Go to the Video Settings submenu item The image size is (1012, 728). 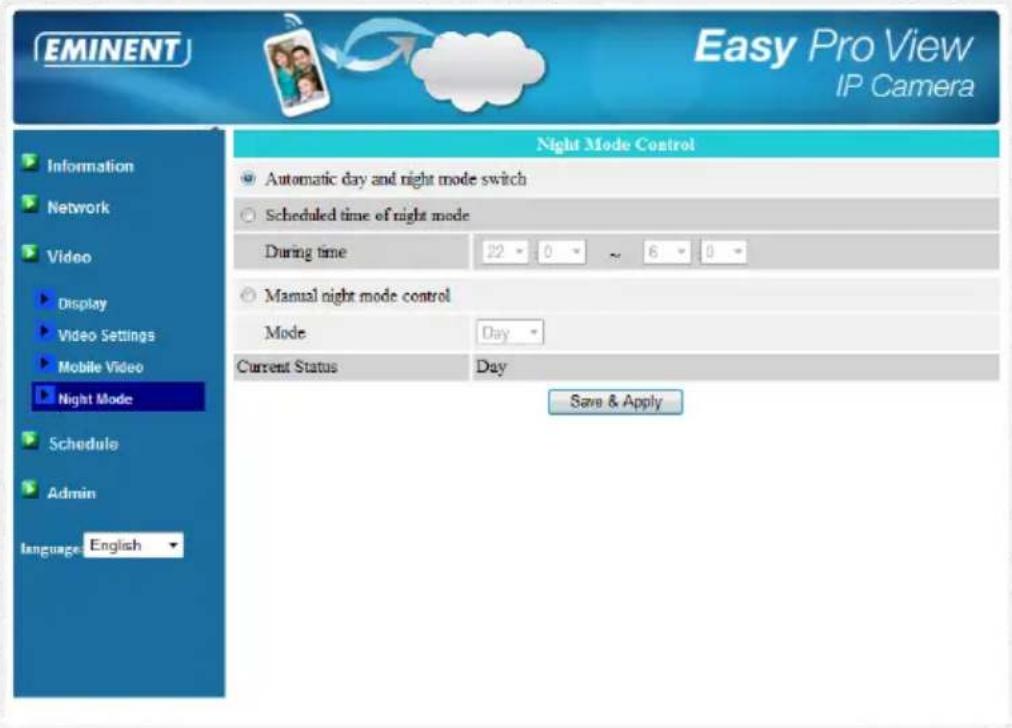106,335
